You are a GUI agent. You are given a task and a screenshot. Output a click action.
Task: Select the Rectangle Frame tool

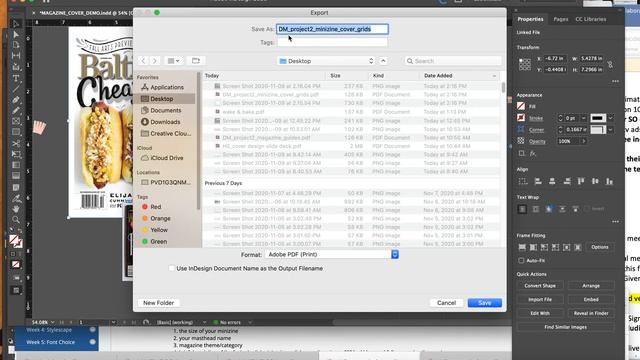pos(16,121)
